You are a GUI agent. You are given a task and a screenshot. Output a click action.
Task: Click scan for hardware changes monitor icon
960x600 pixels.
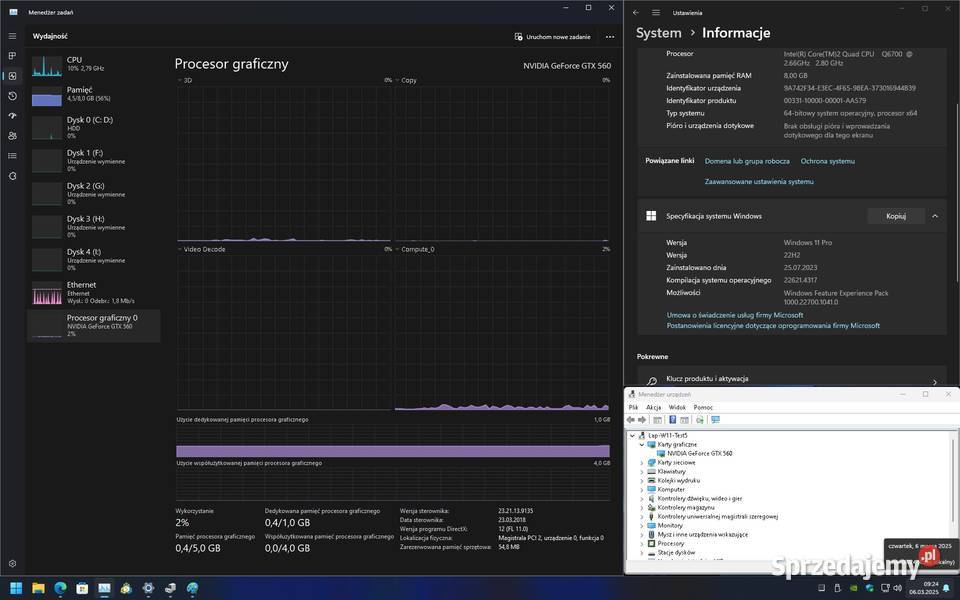[x=715, y=420]
